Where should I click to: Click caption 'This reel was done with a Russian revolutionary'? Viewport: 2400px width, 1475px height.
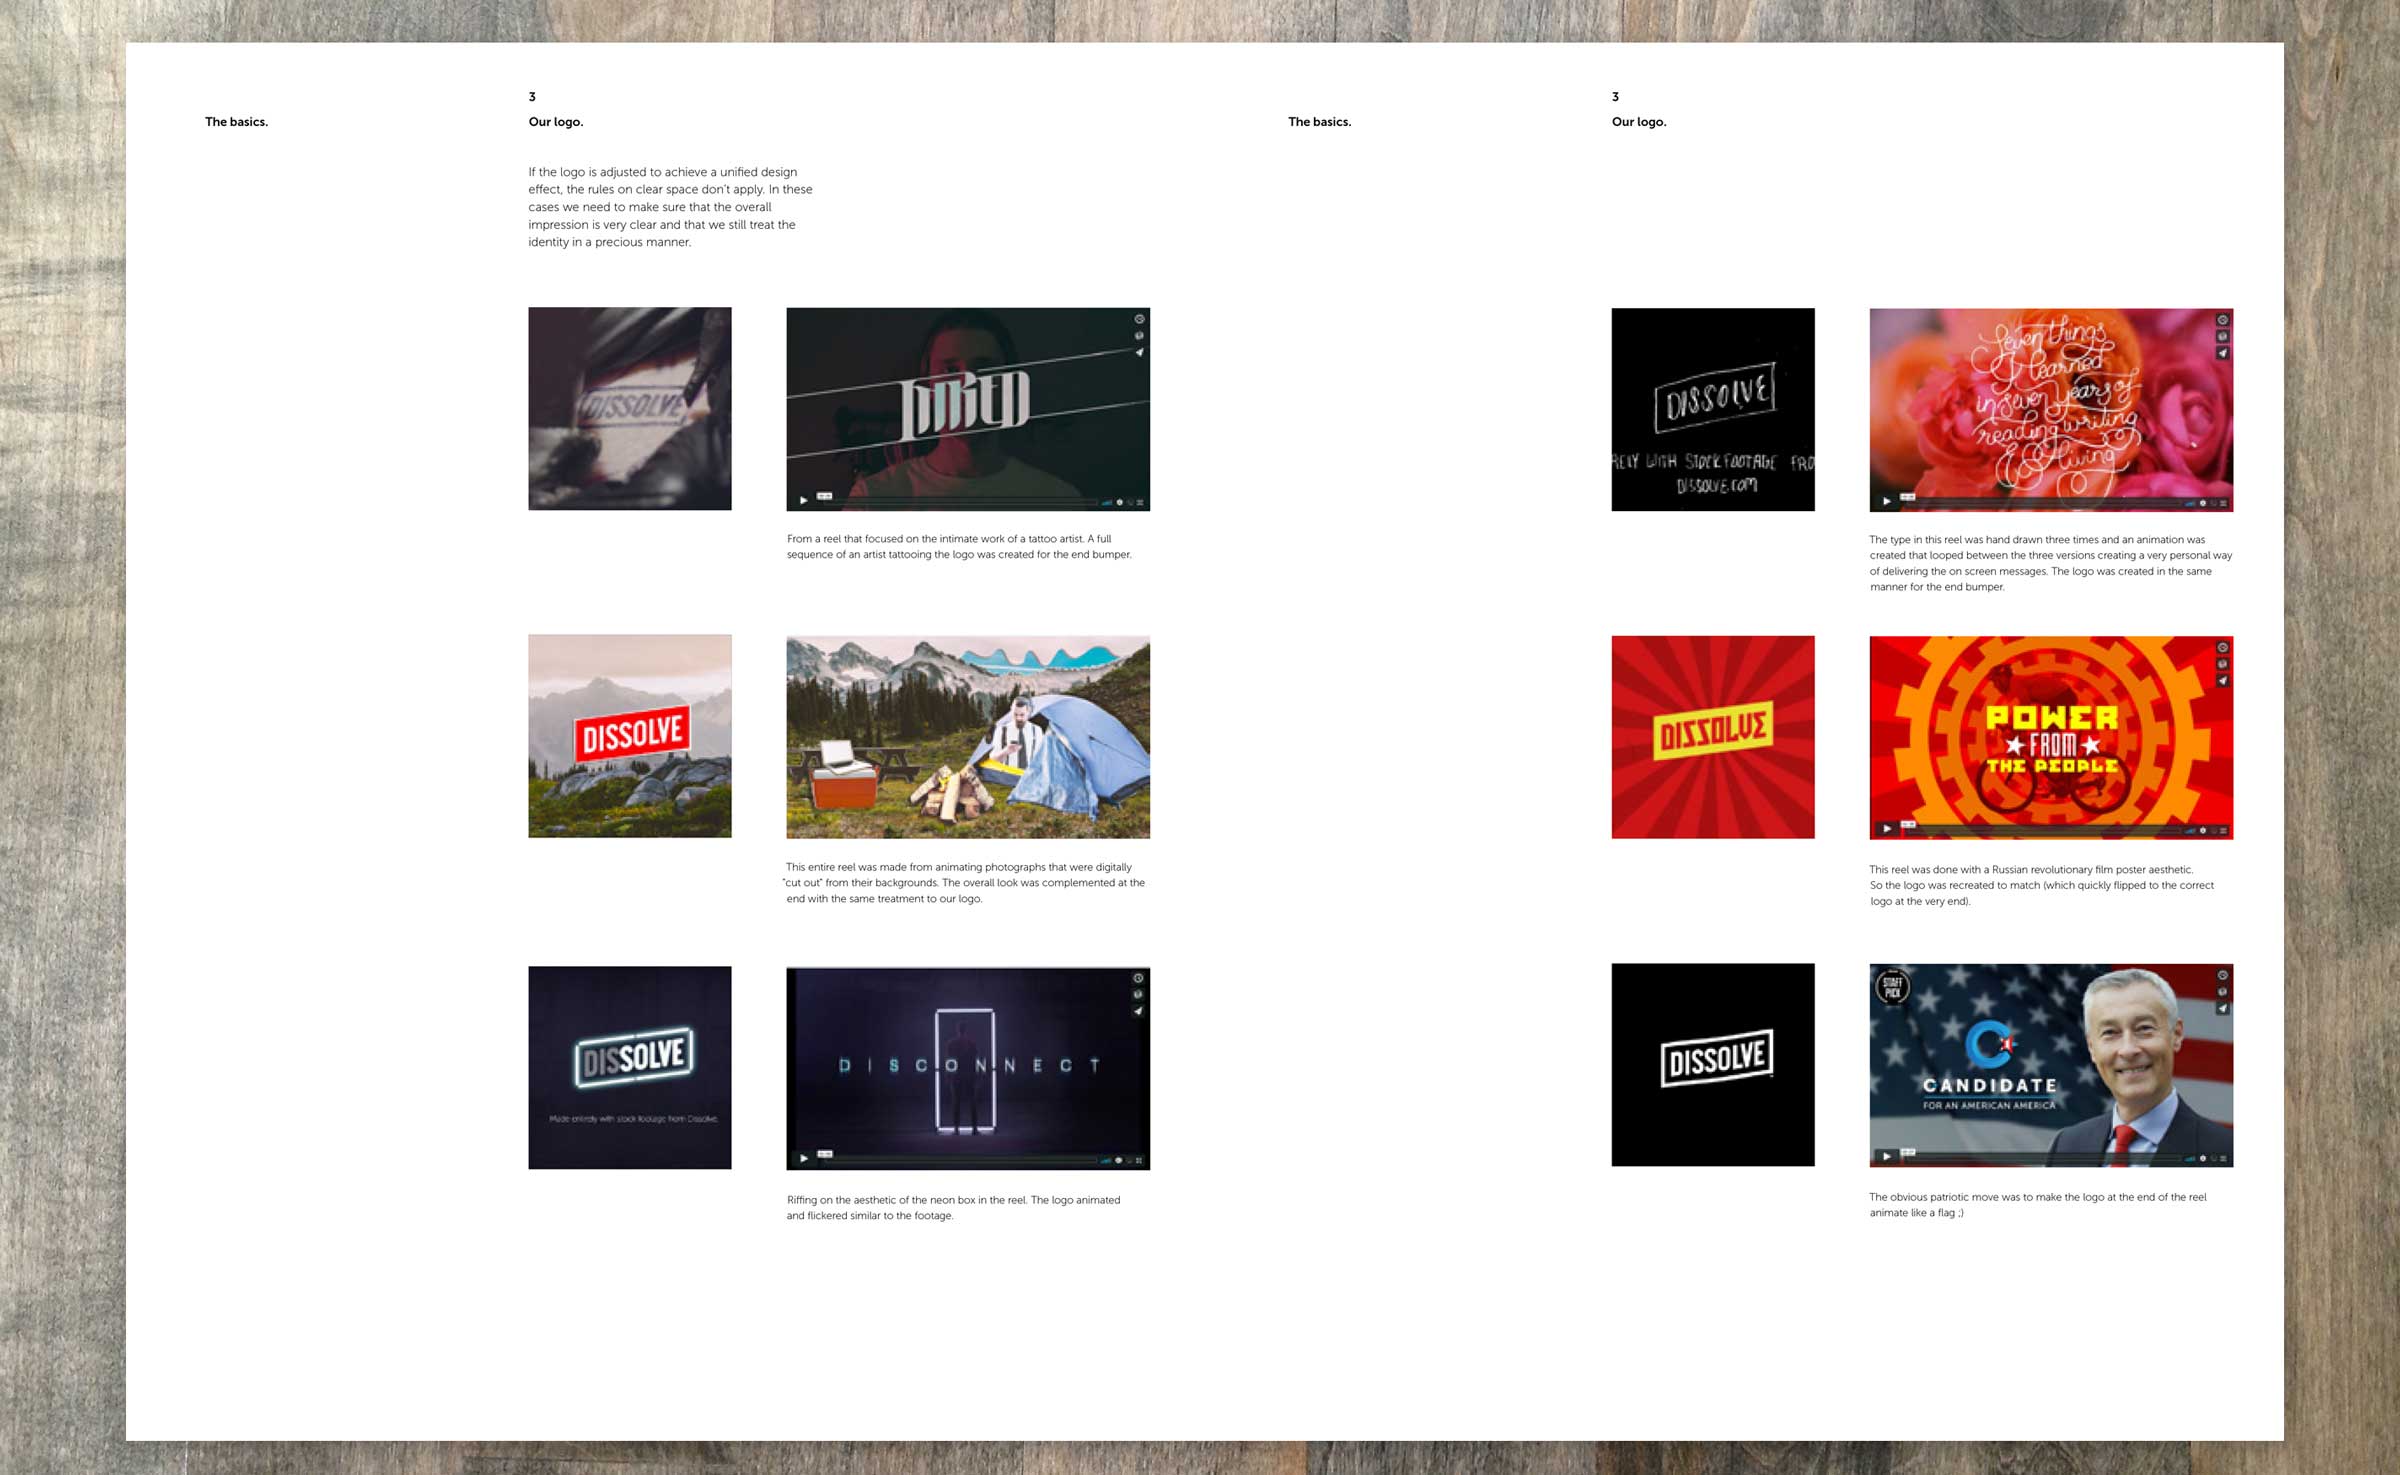(2041, 885)
